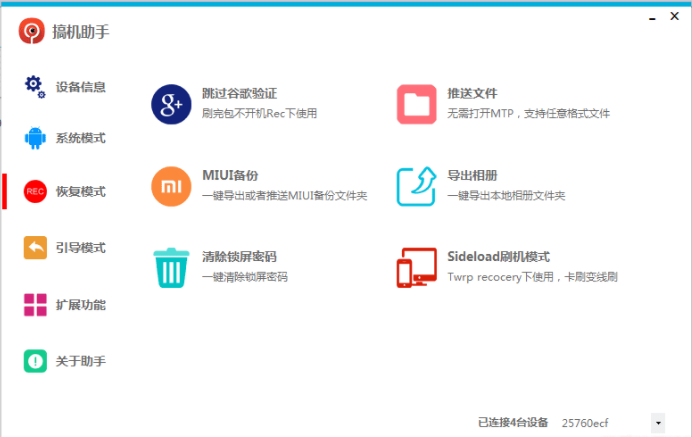
Task: Expand the device serial dropdown arrow
Action: tap(657, 423)
